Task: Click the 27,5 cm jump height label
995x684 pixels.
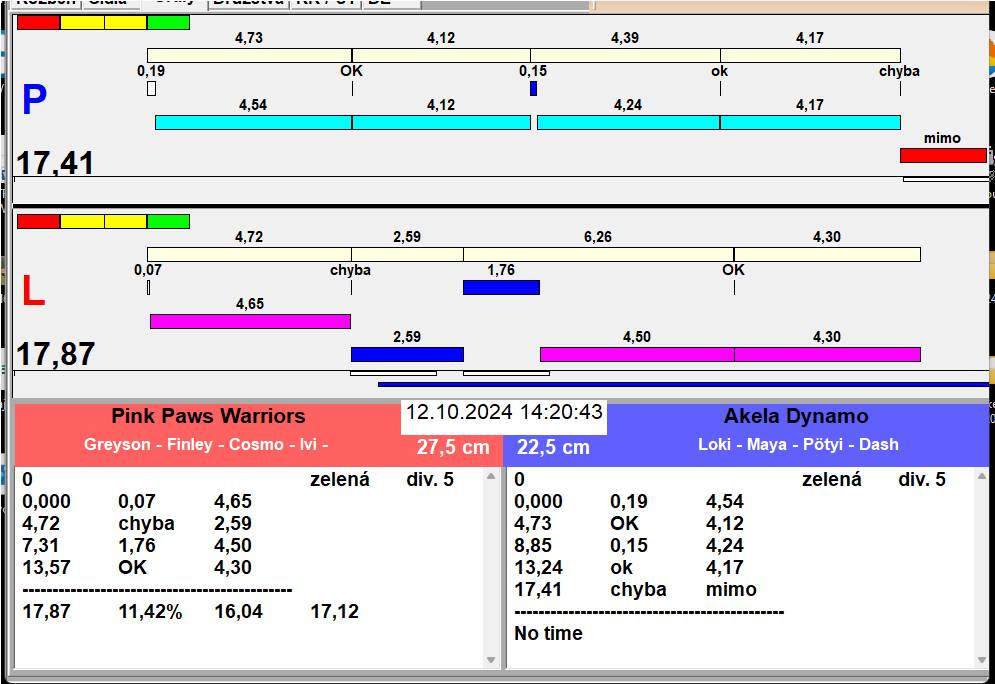Action: pos(453,447)
